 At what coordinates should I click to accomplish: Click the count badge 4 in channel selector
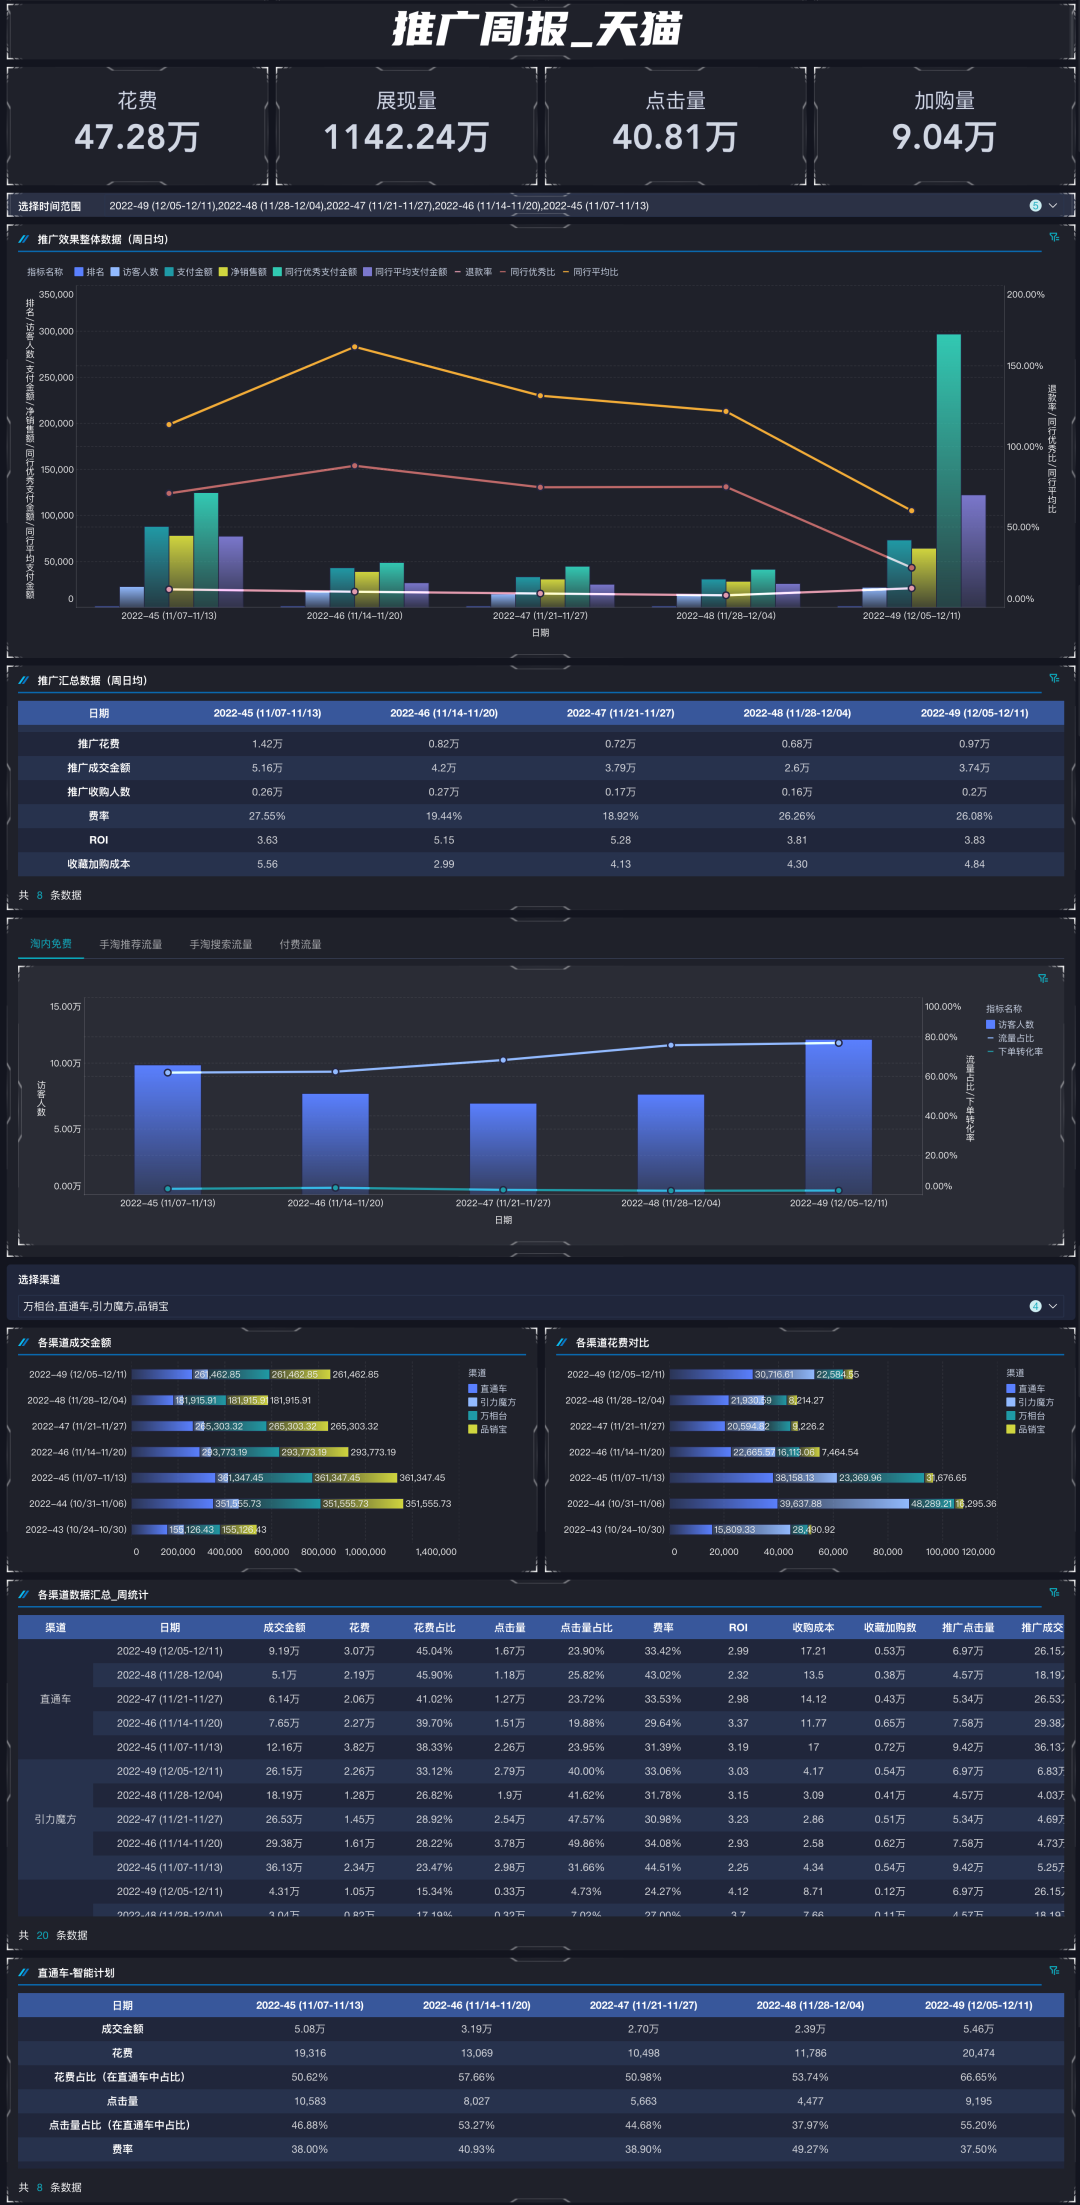[x=1035, y=1306]
